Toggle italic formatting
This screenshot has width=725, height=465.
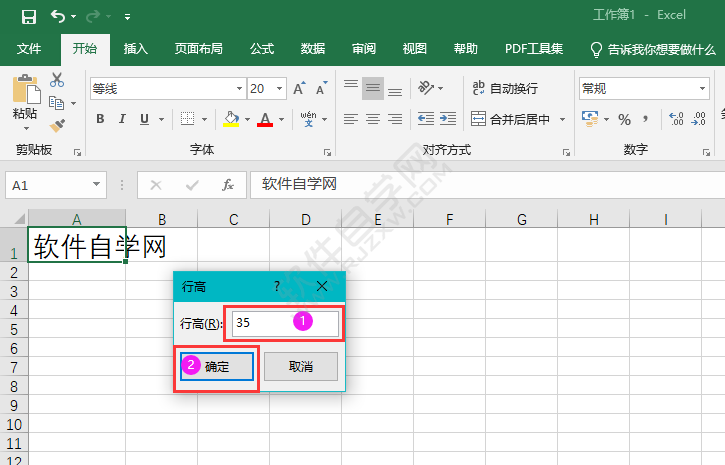122,119
